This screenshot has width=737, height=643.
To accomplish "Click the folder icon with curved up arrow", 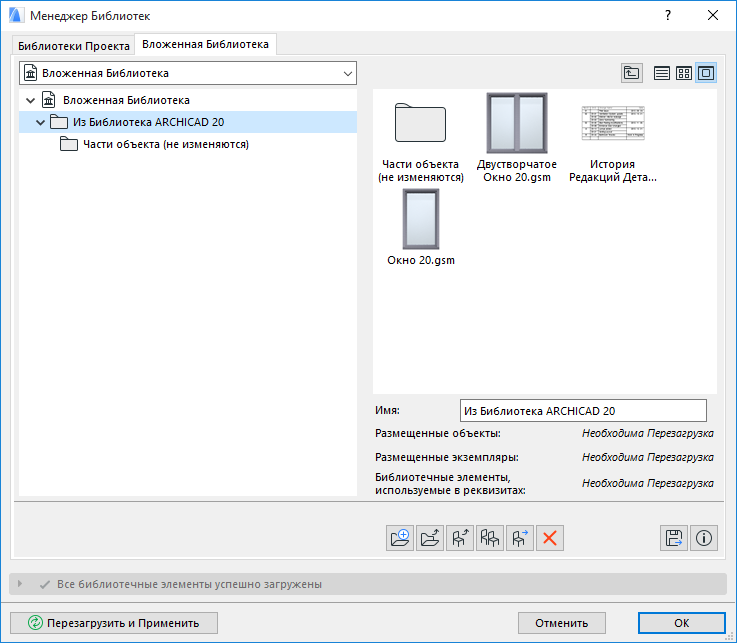I will click(430, 538).
